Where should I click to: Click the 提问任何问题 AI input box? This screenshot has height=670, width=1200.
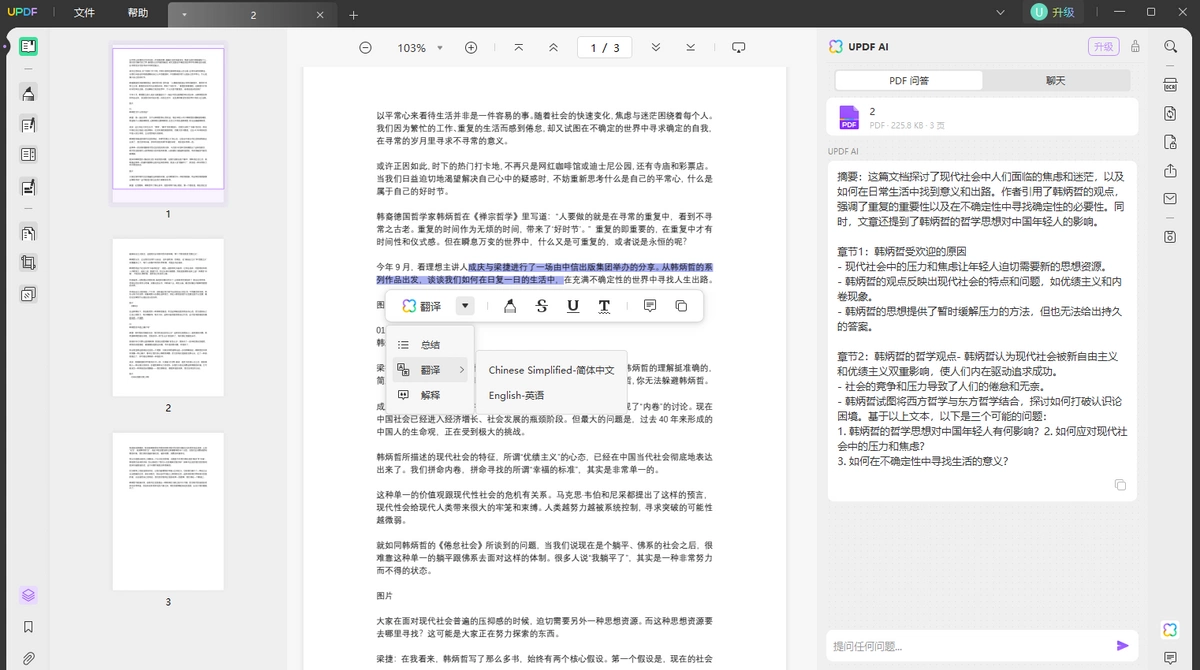970,647
